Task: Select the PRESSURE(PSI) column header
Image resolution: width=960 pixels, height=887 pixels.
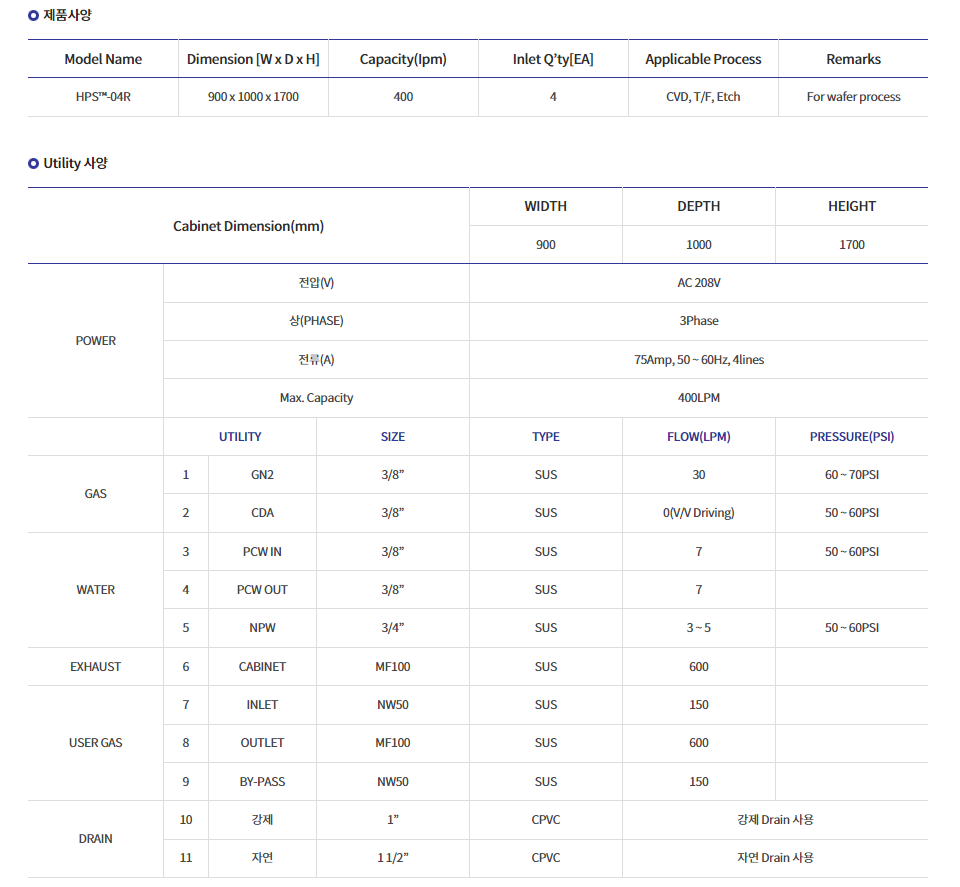Action: pos(851,436)
